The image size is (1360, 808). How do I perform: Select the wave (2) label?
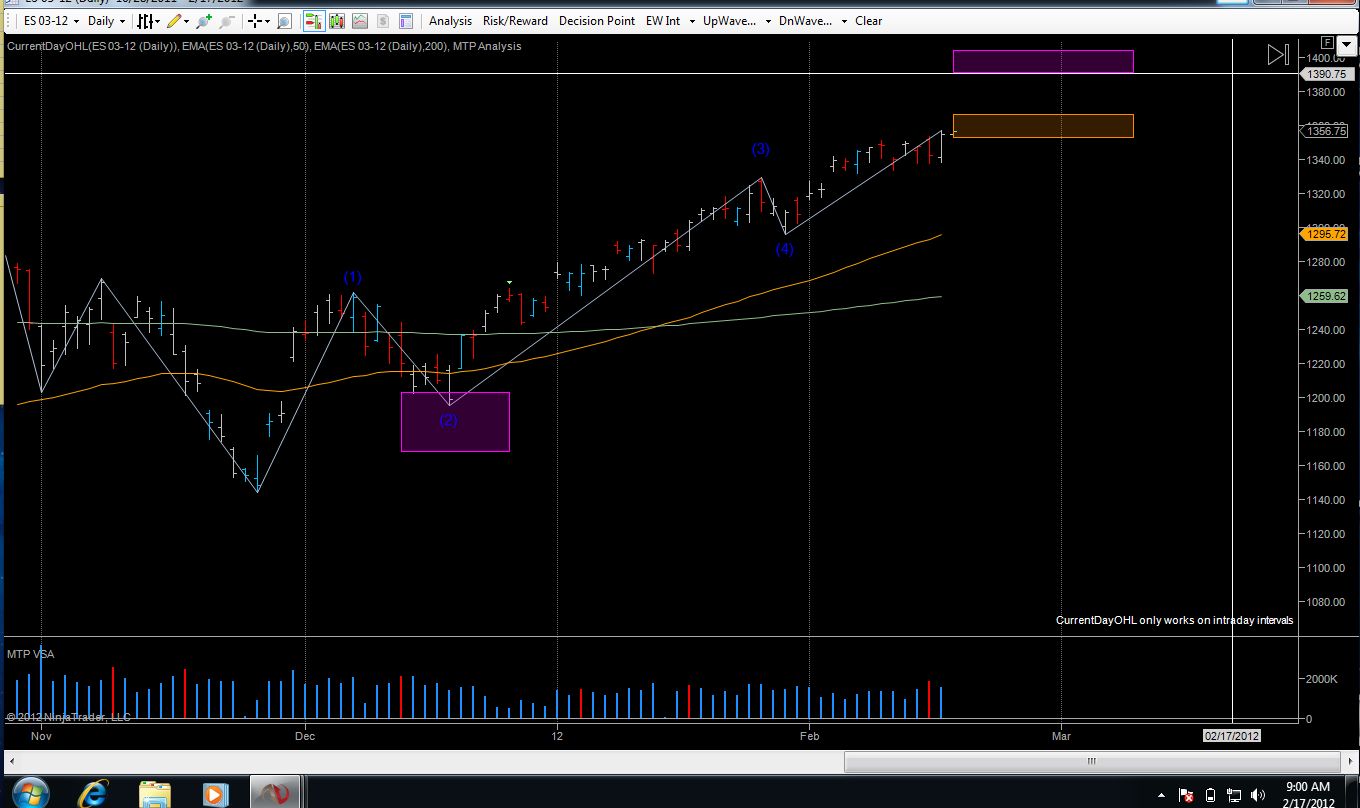coord(448,420)
